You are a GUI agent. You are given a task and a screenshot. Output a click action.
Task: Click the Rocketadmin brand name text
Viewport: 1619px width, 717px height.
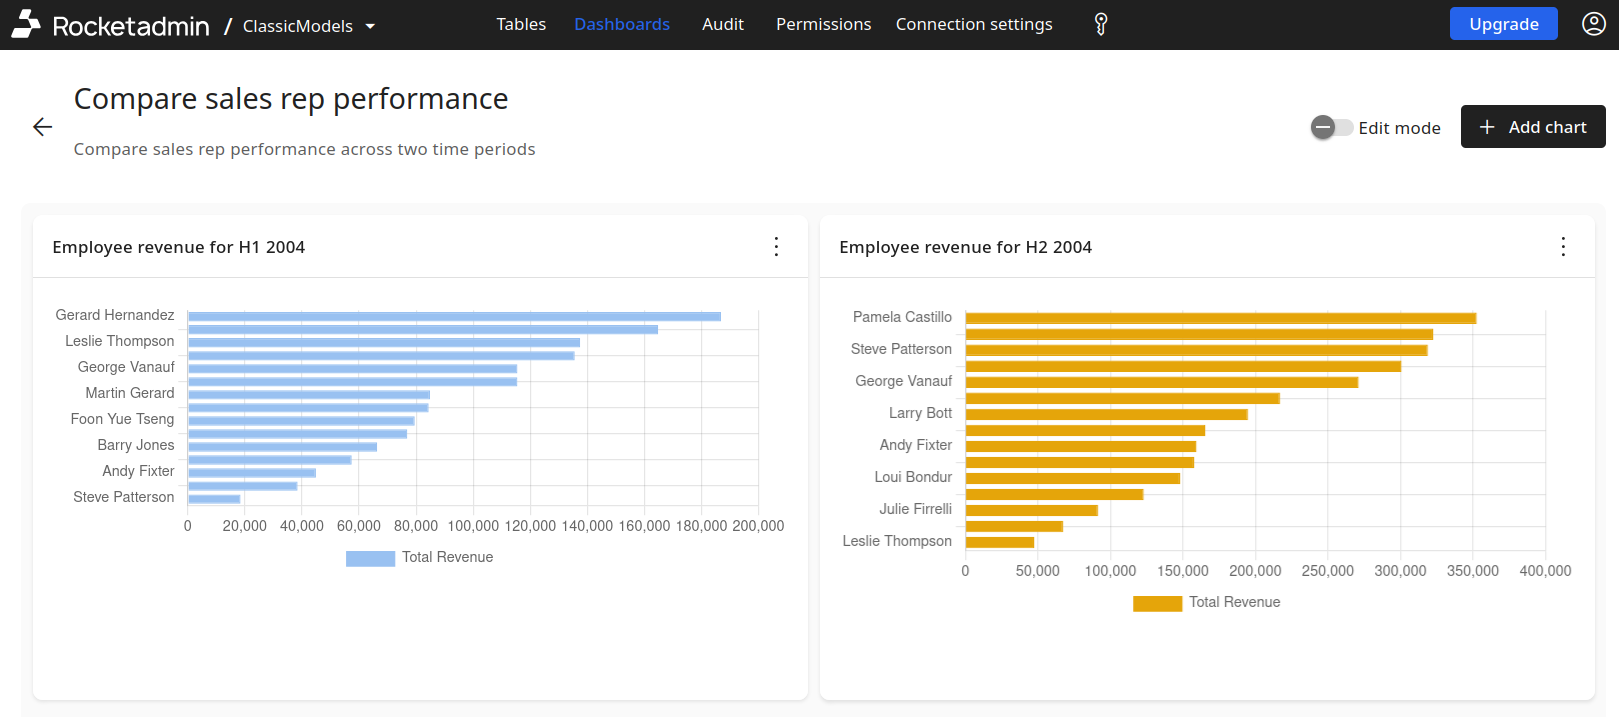[131, 26]
